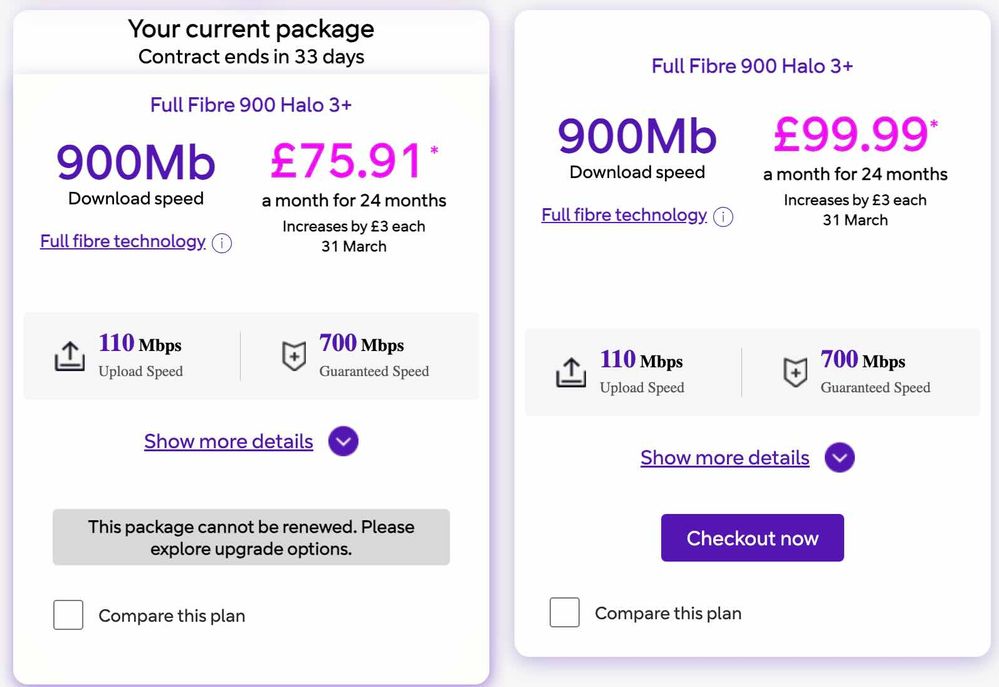The width and height of the screenshot is (999, 687).
Task: Click the shield icon beside 700 Mbps guaranteed speed
Action: pyautogui.click(x=294, y=357)
